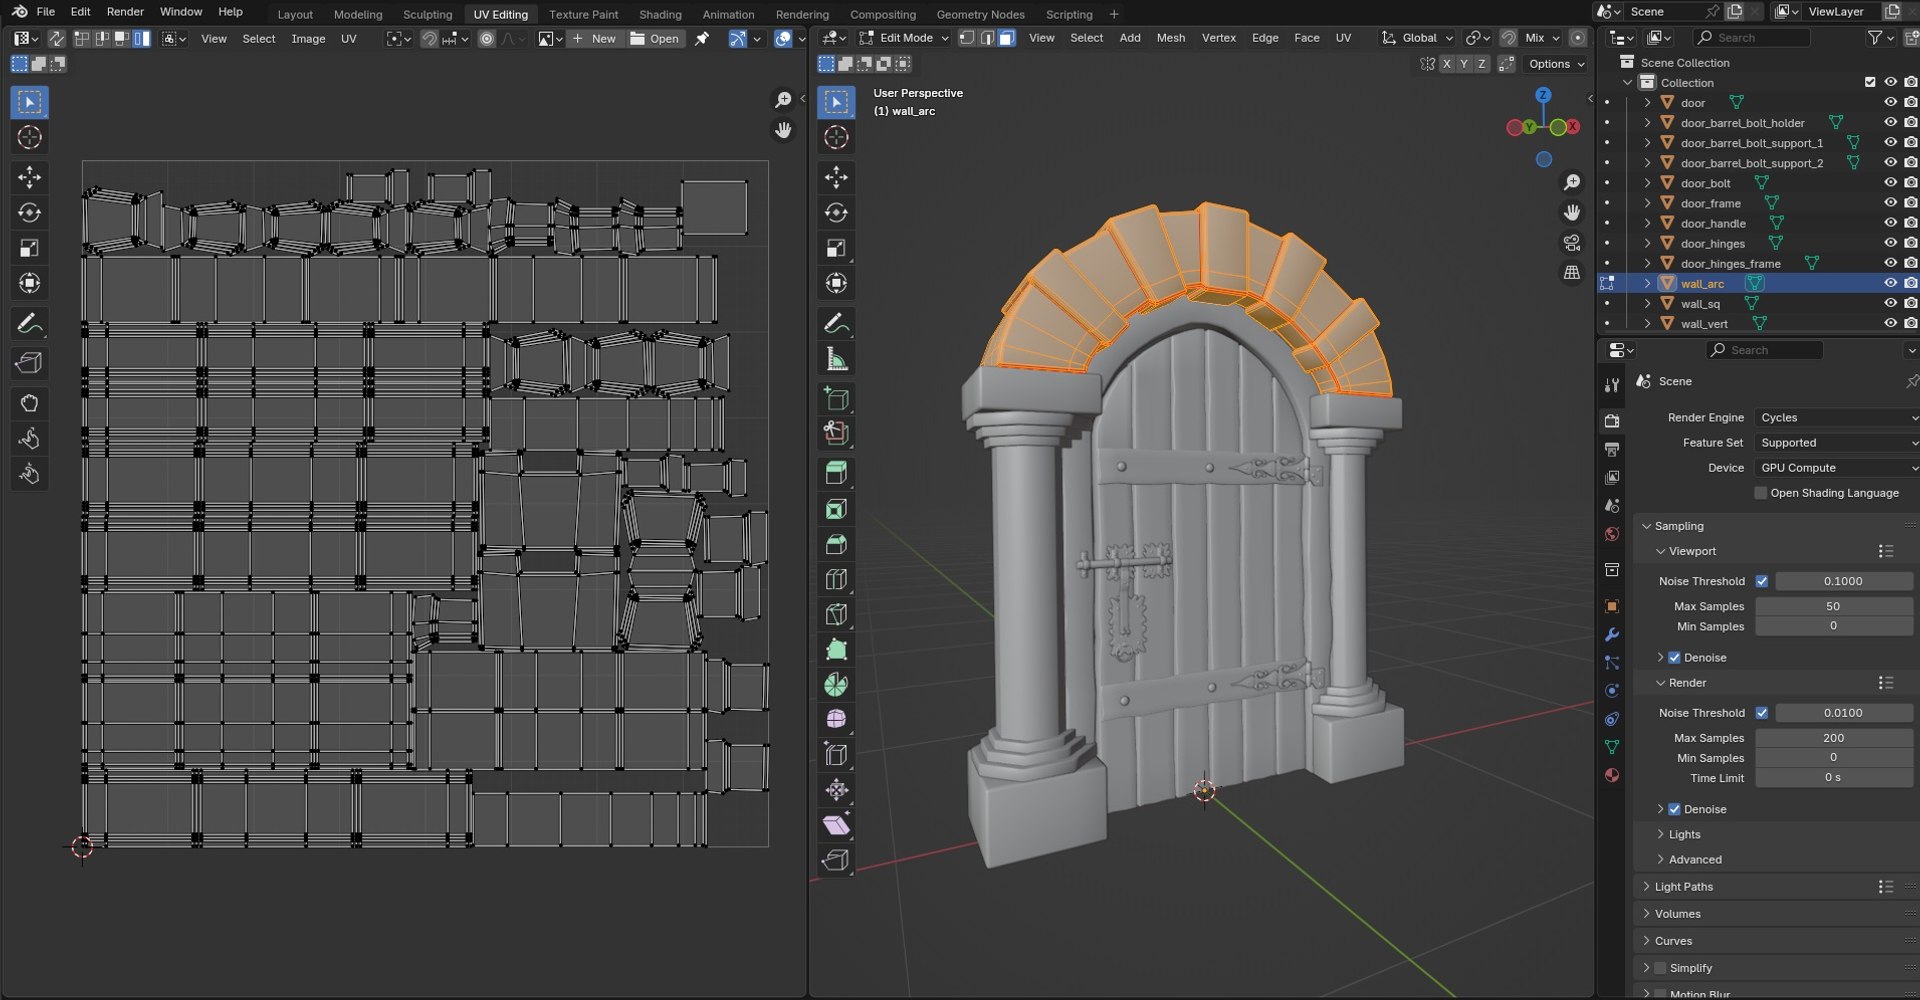This screenshot has width=1920, height=1000.
Task: Select the Knife tool in 3D viewport
Action: 836,615
